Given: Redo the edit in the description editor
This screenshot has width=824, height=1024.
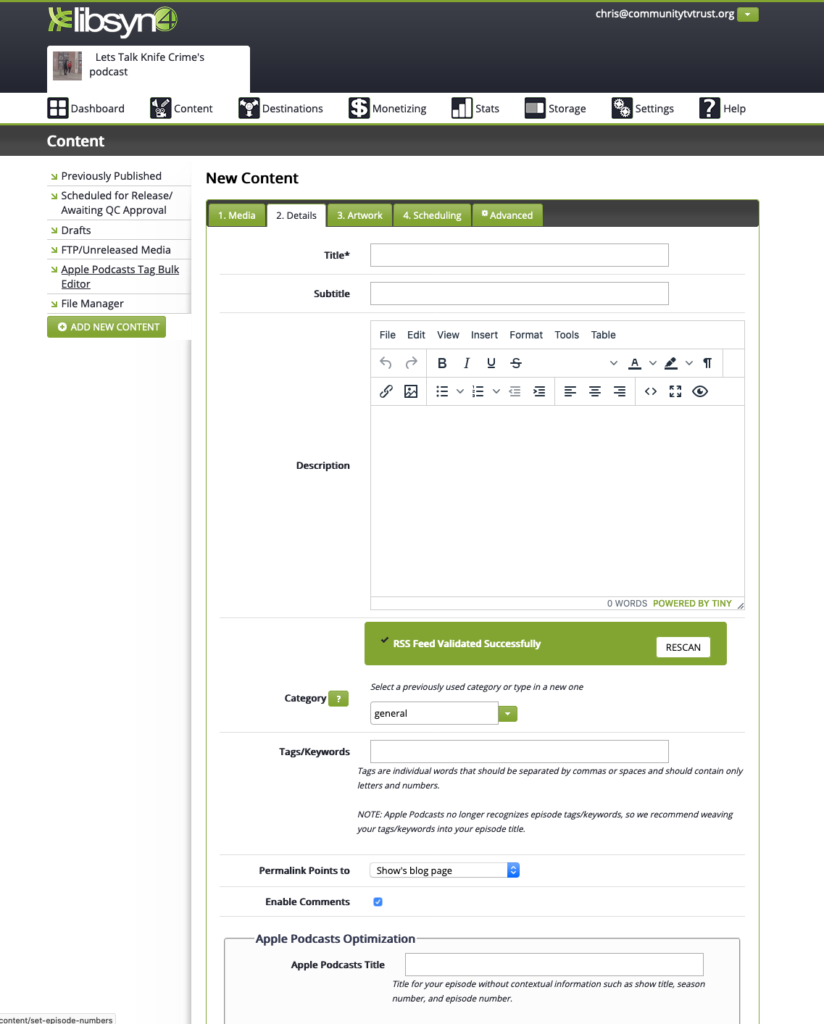Looking at the screenshot, I should tap(411, 363).
